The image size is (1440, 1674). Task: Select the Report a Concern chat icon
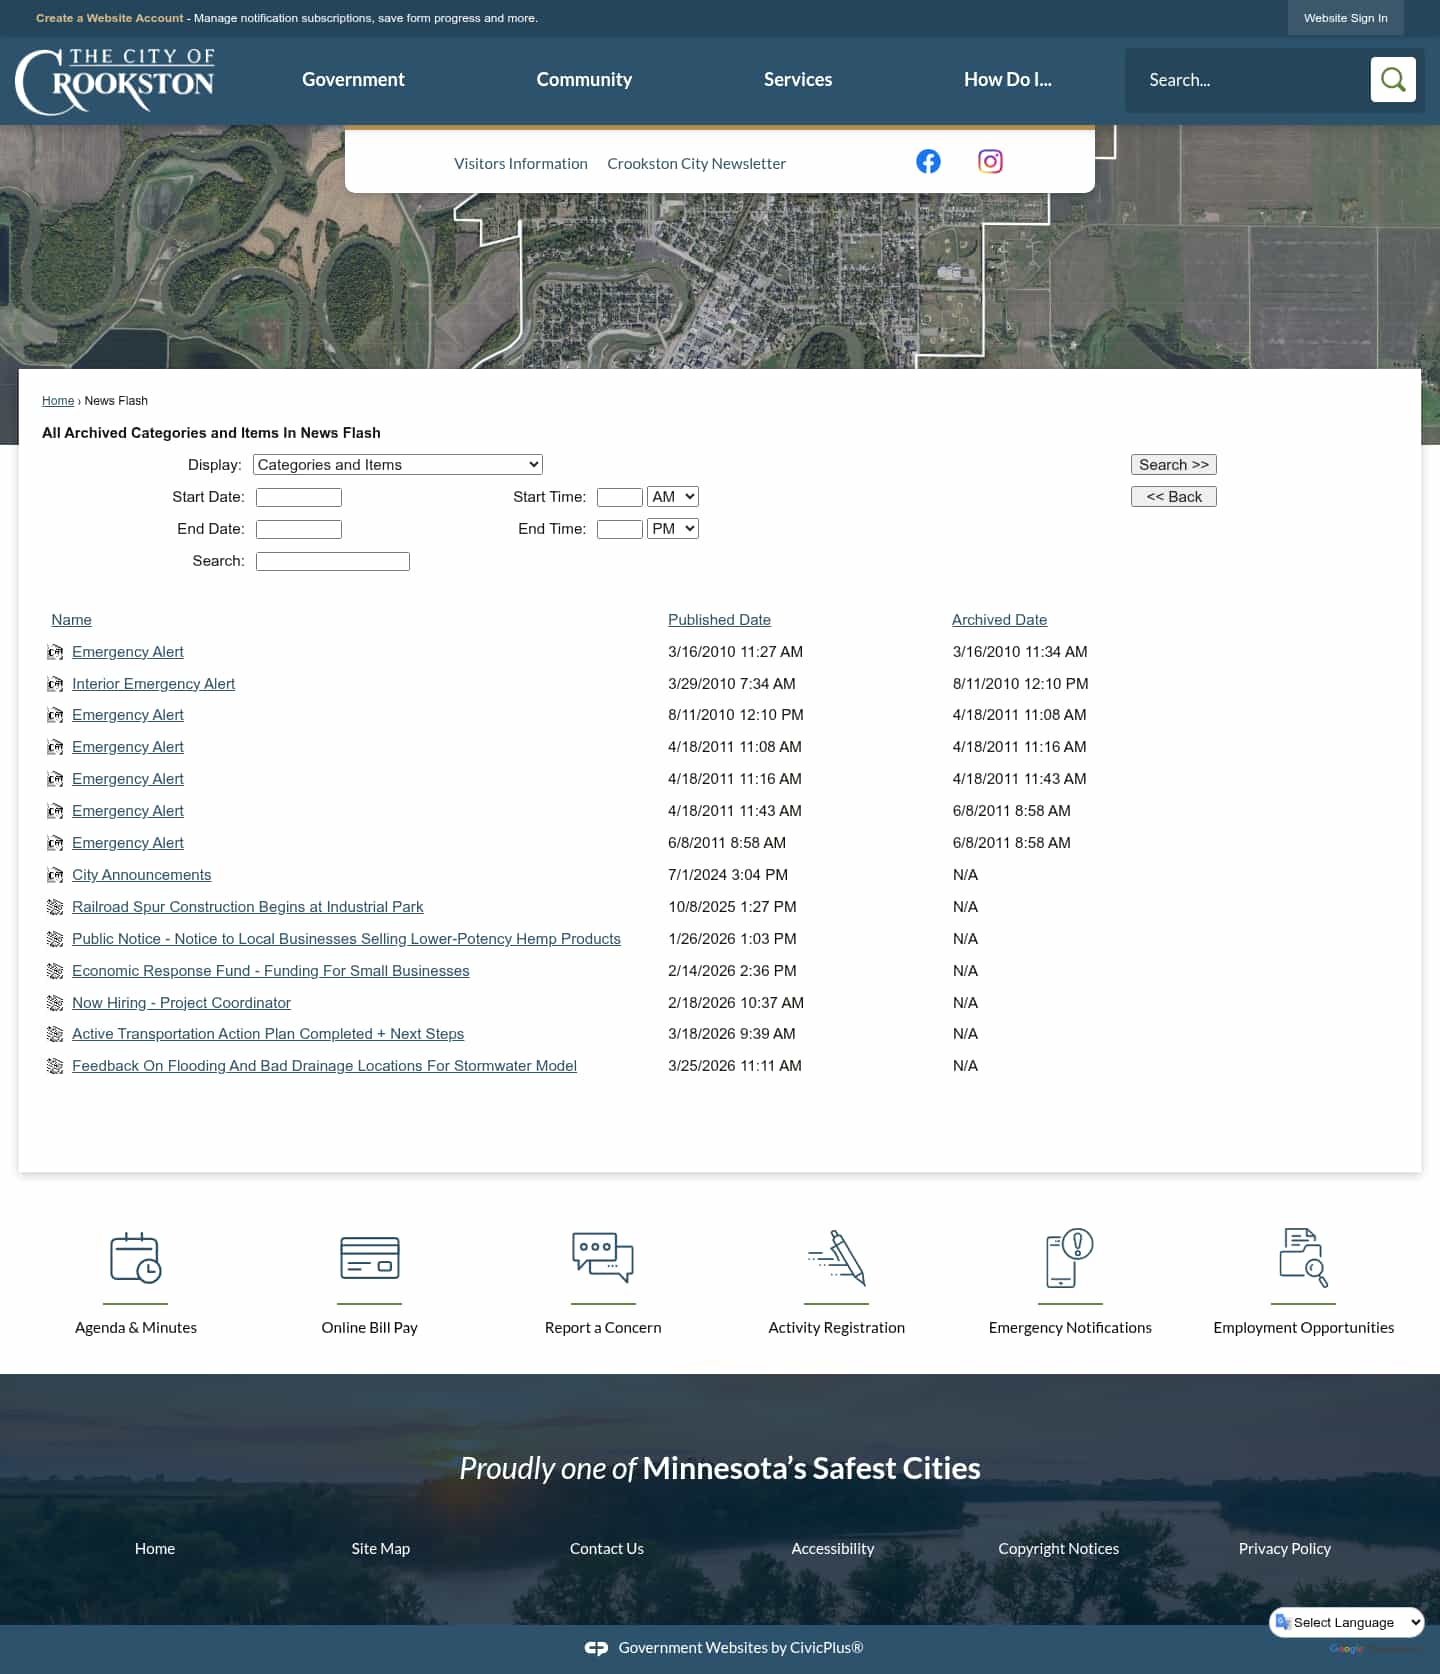tap(603, 1257)
